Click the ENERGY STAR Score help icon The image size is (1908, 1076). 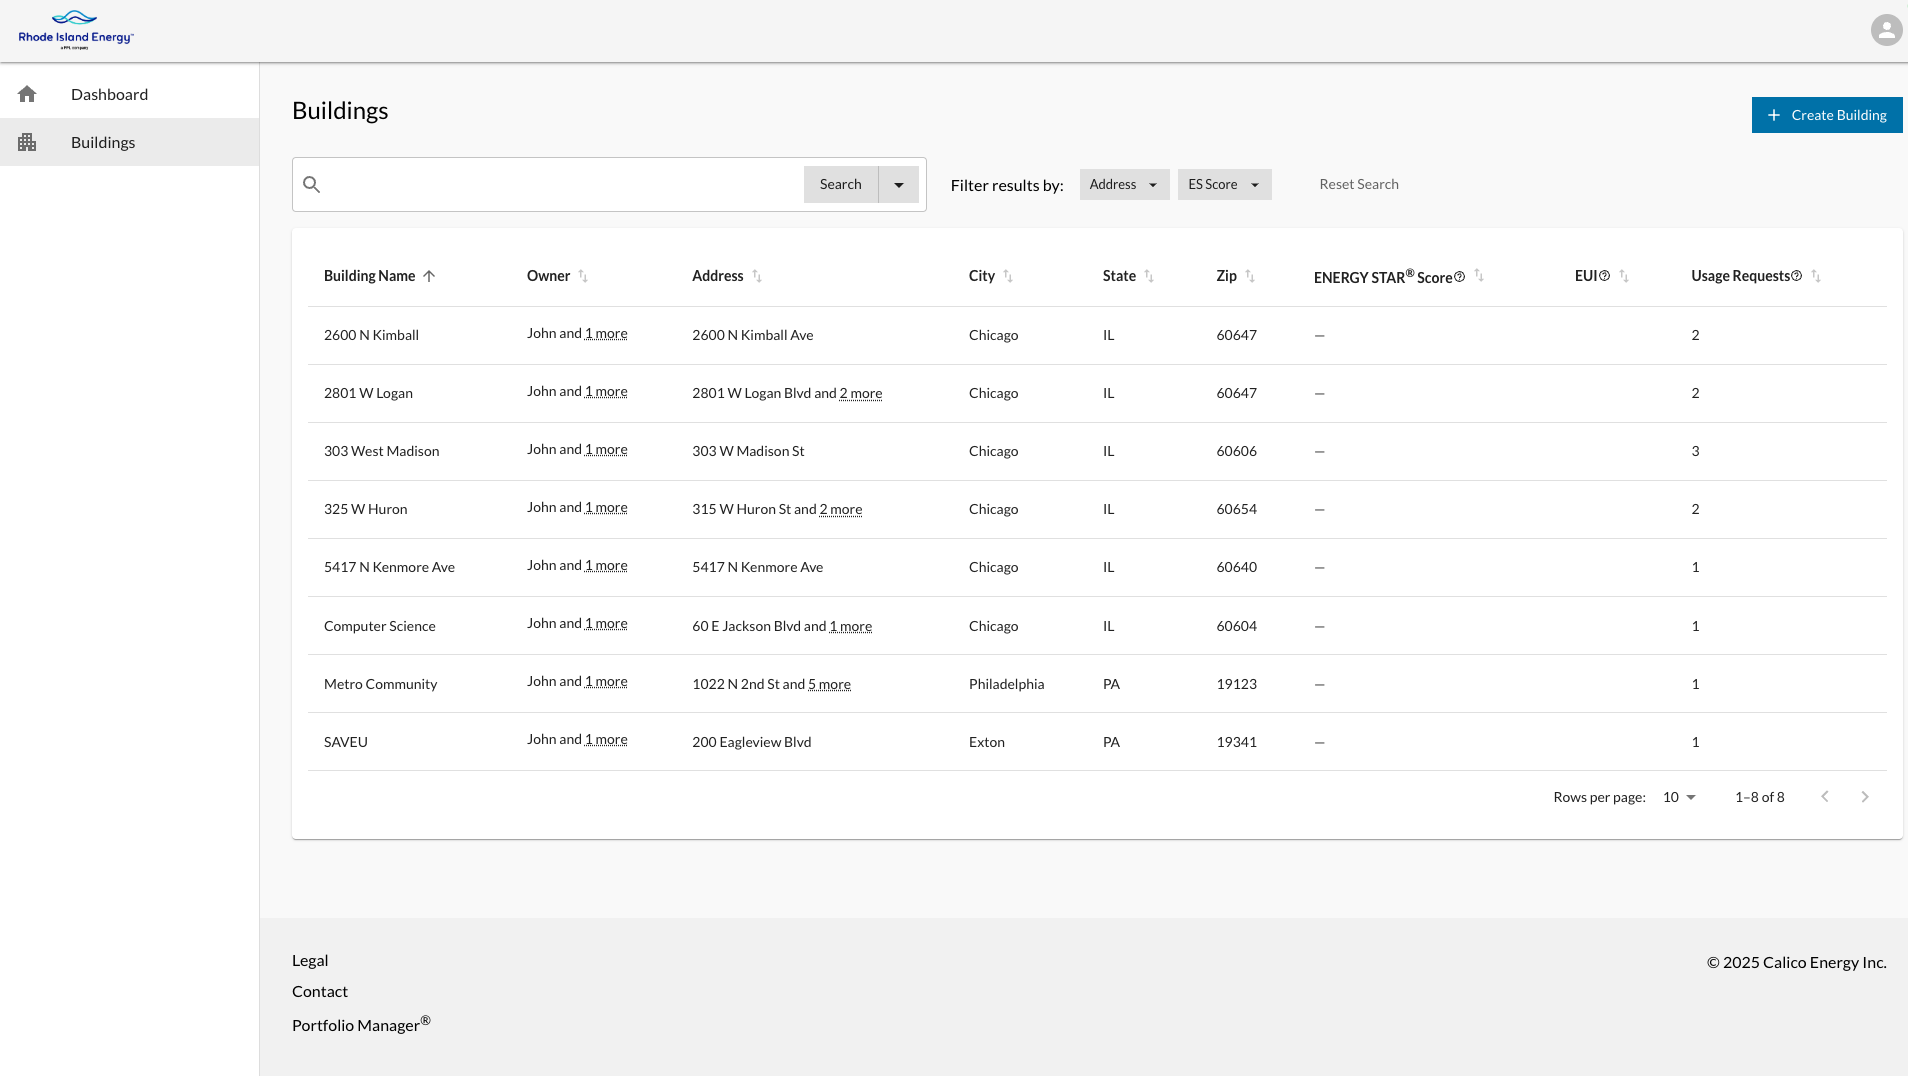[1459, 277]
